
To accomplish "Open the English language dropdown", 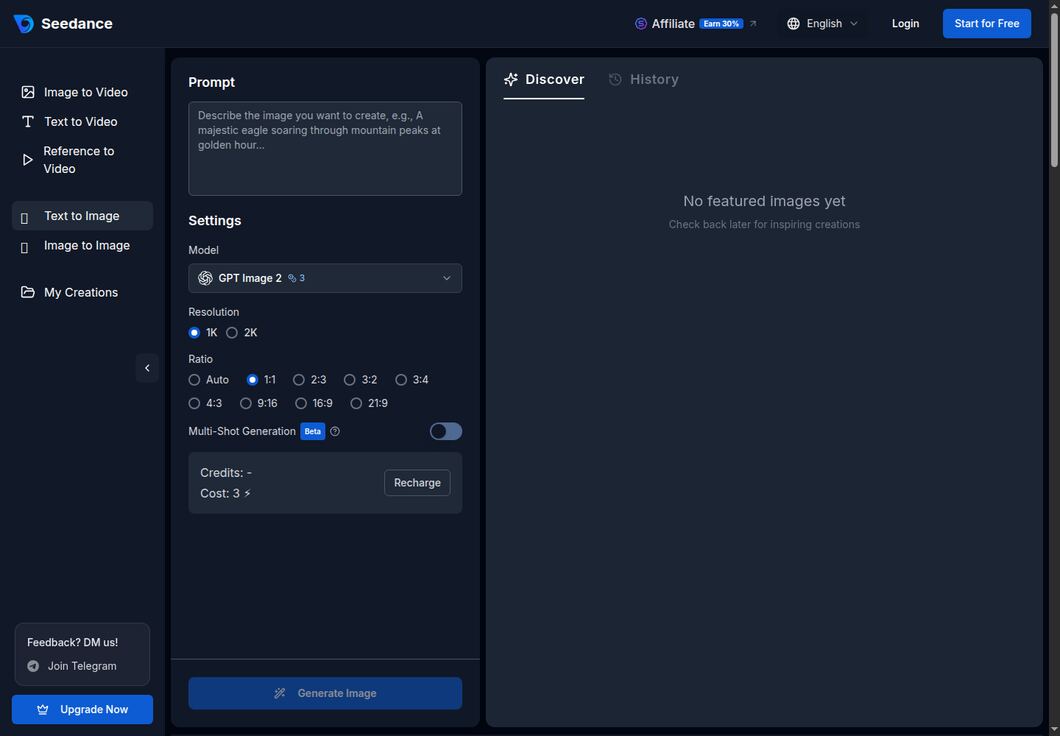I will [823, 24].
